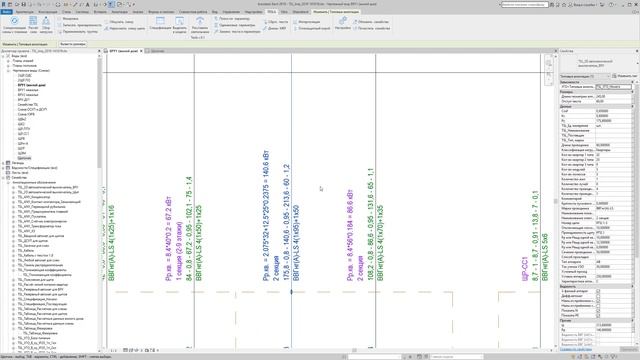Toggle the Показать PE checkbox
This screenshot has height=360, width=640.
click(598, 316)
